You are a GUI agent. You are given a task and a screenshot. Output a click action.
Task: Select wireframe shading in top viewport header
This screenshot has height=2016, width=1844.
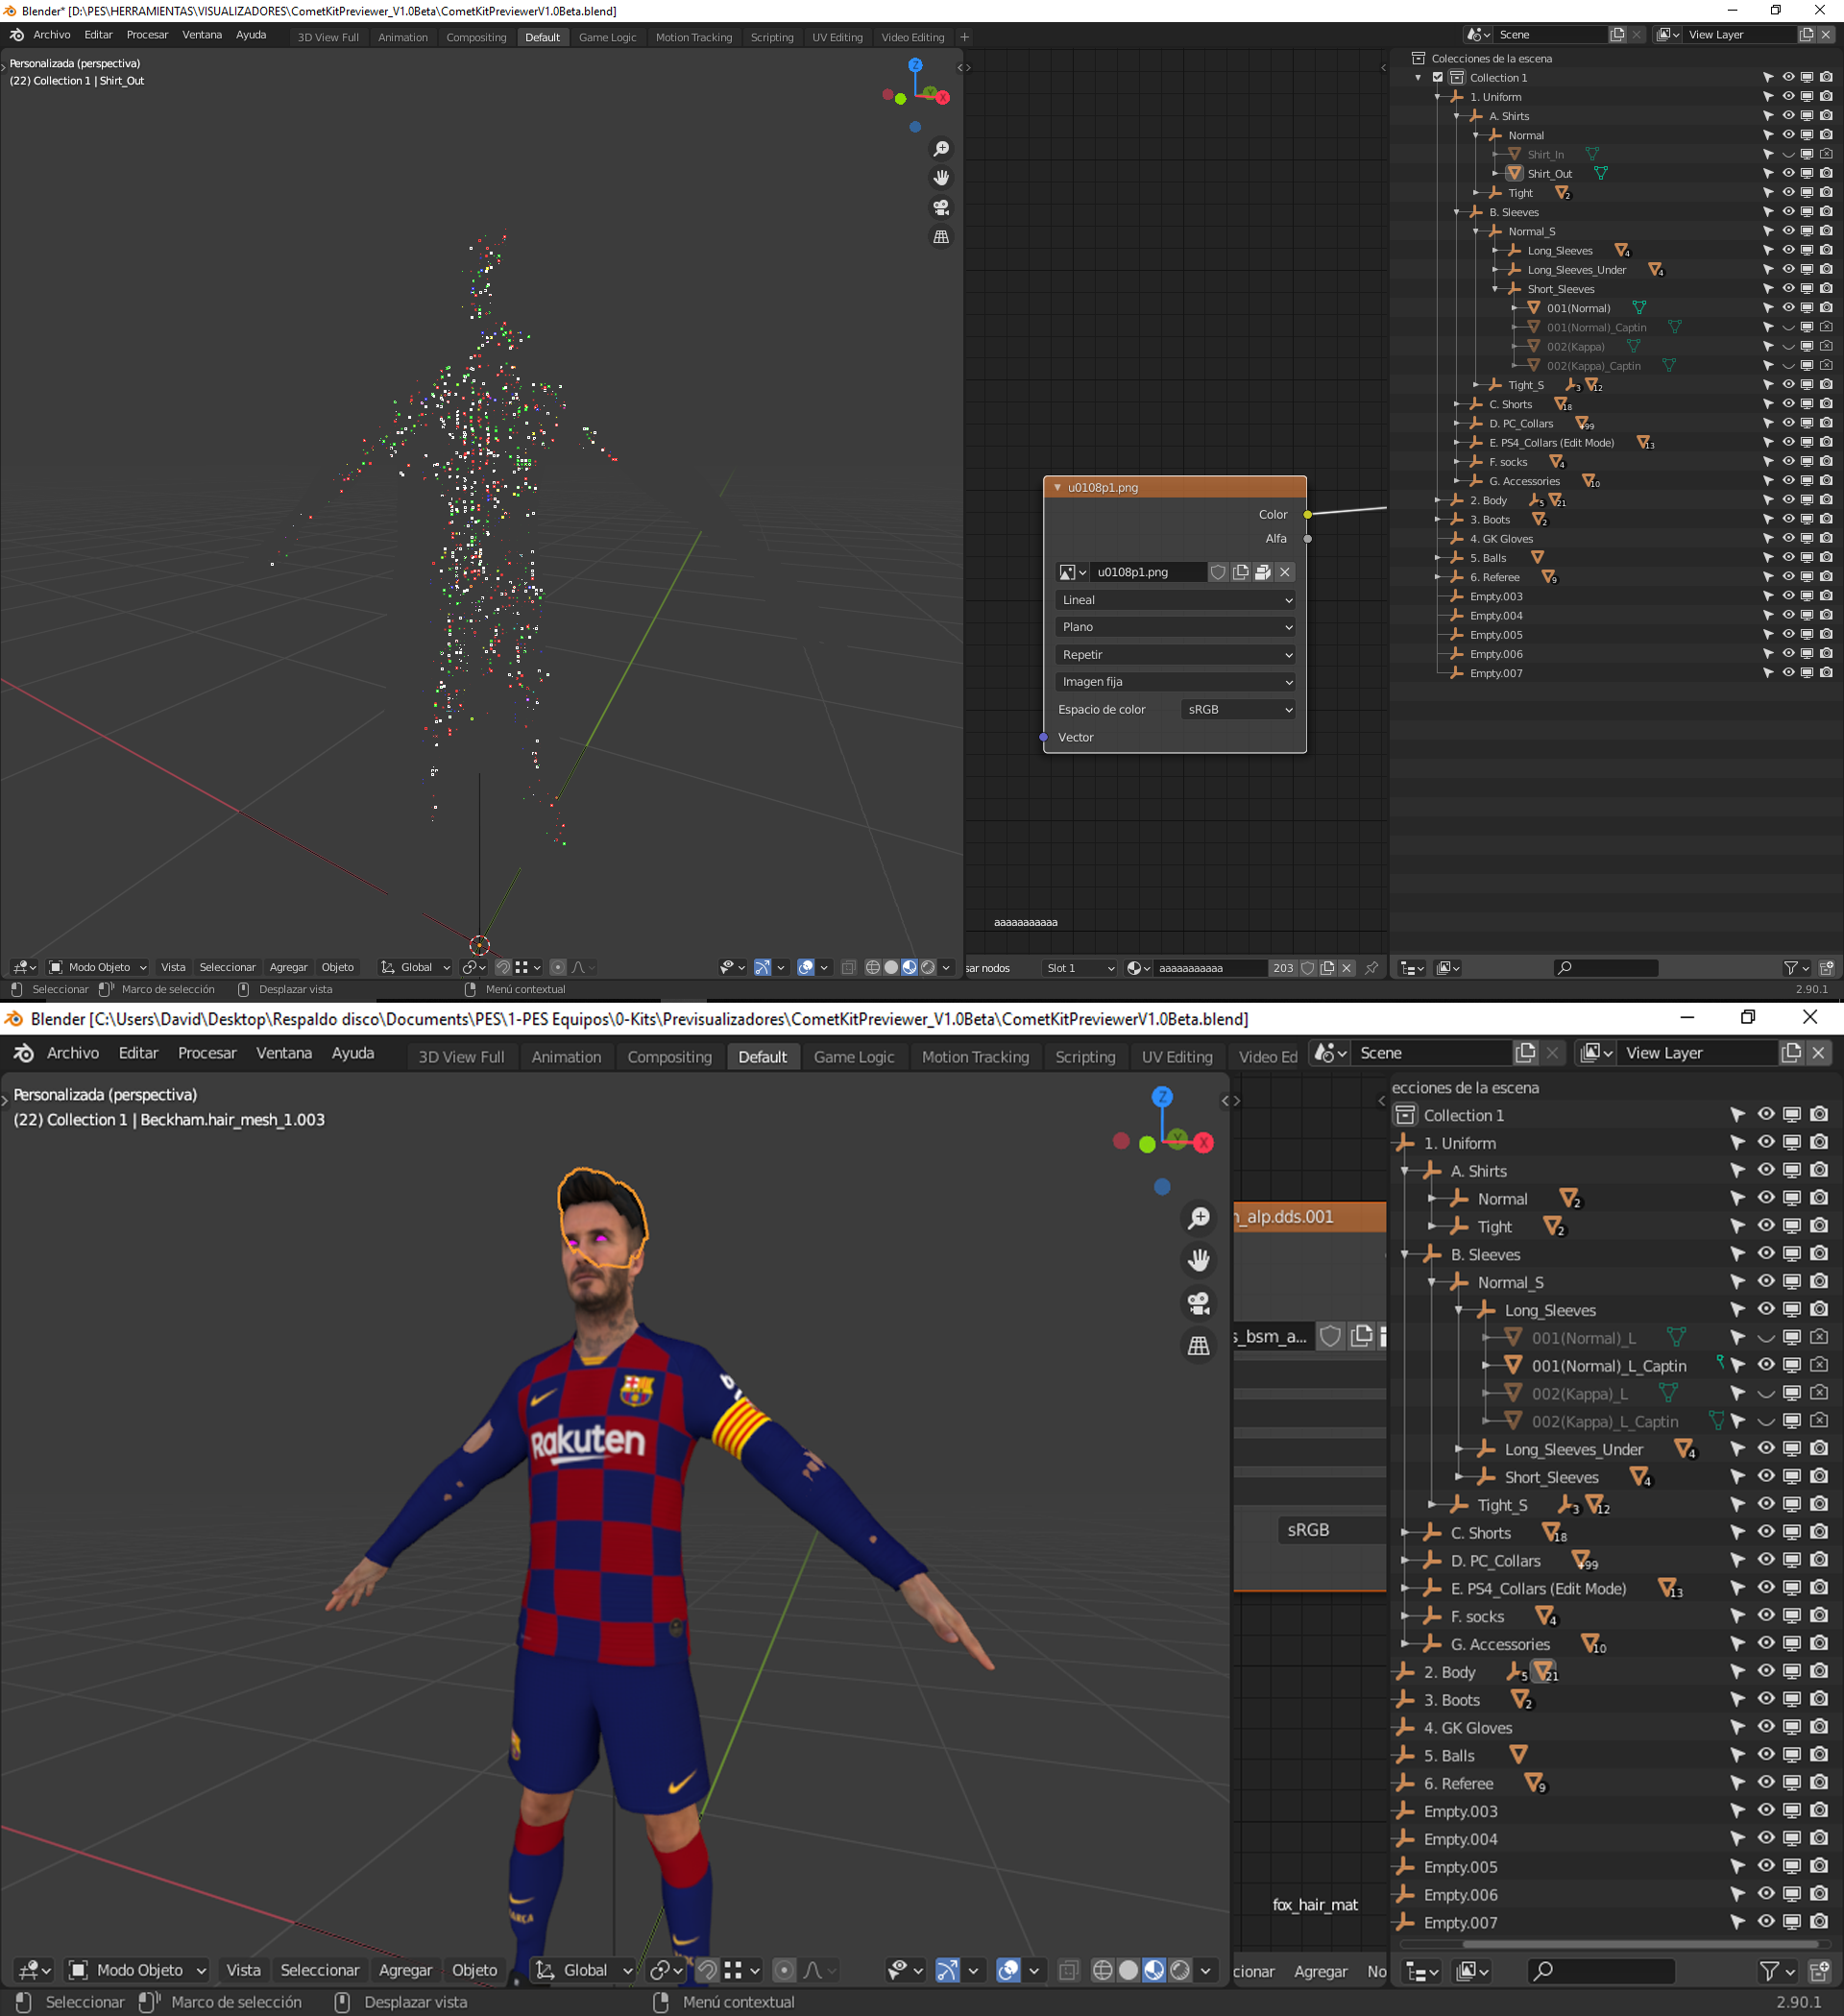coord(872,967)
